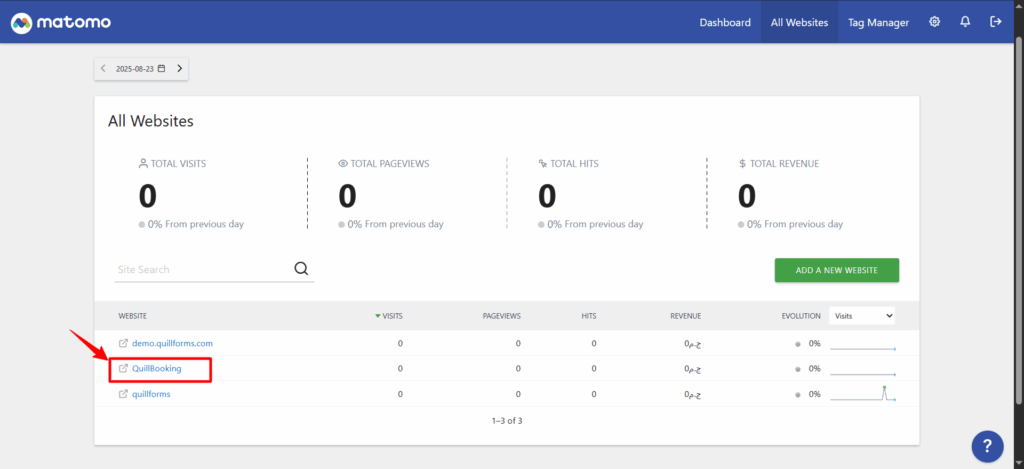The height and width of the screenshot is (469, 1024).
Task: Click the Add a New Website button
Action: pyautogui.click(x=836, y=270)
